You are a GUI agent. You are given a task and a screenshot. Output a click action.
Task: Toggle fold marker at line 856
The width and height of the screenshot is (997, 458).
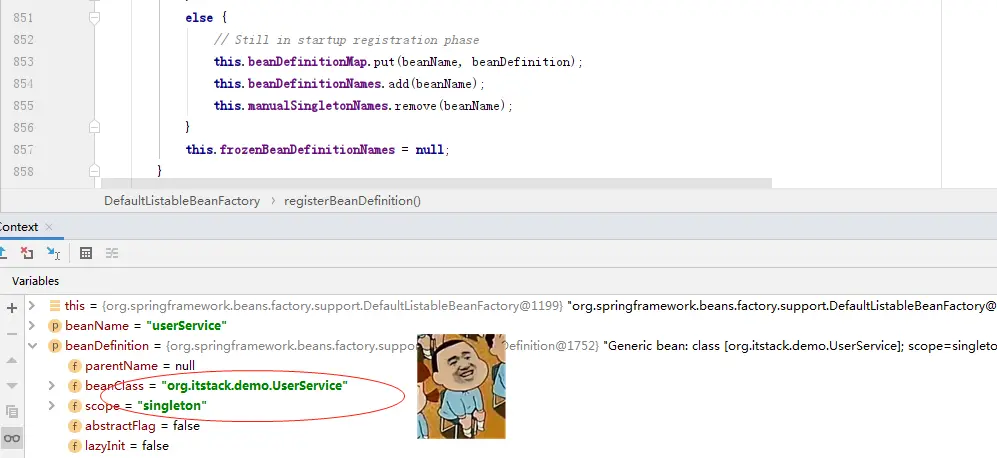click(x=94, y=127)
